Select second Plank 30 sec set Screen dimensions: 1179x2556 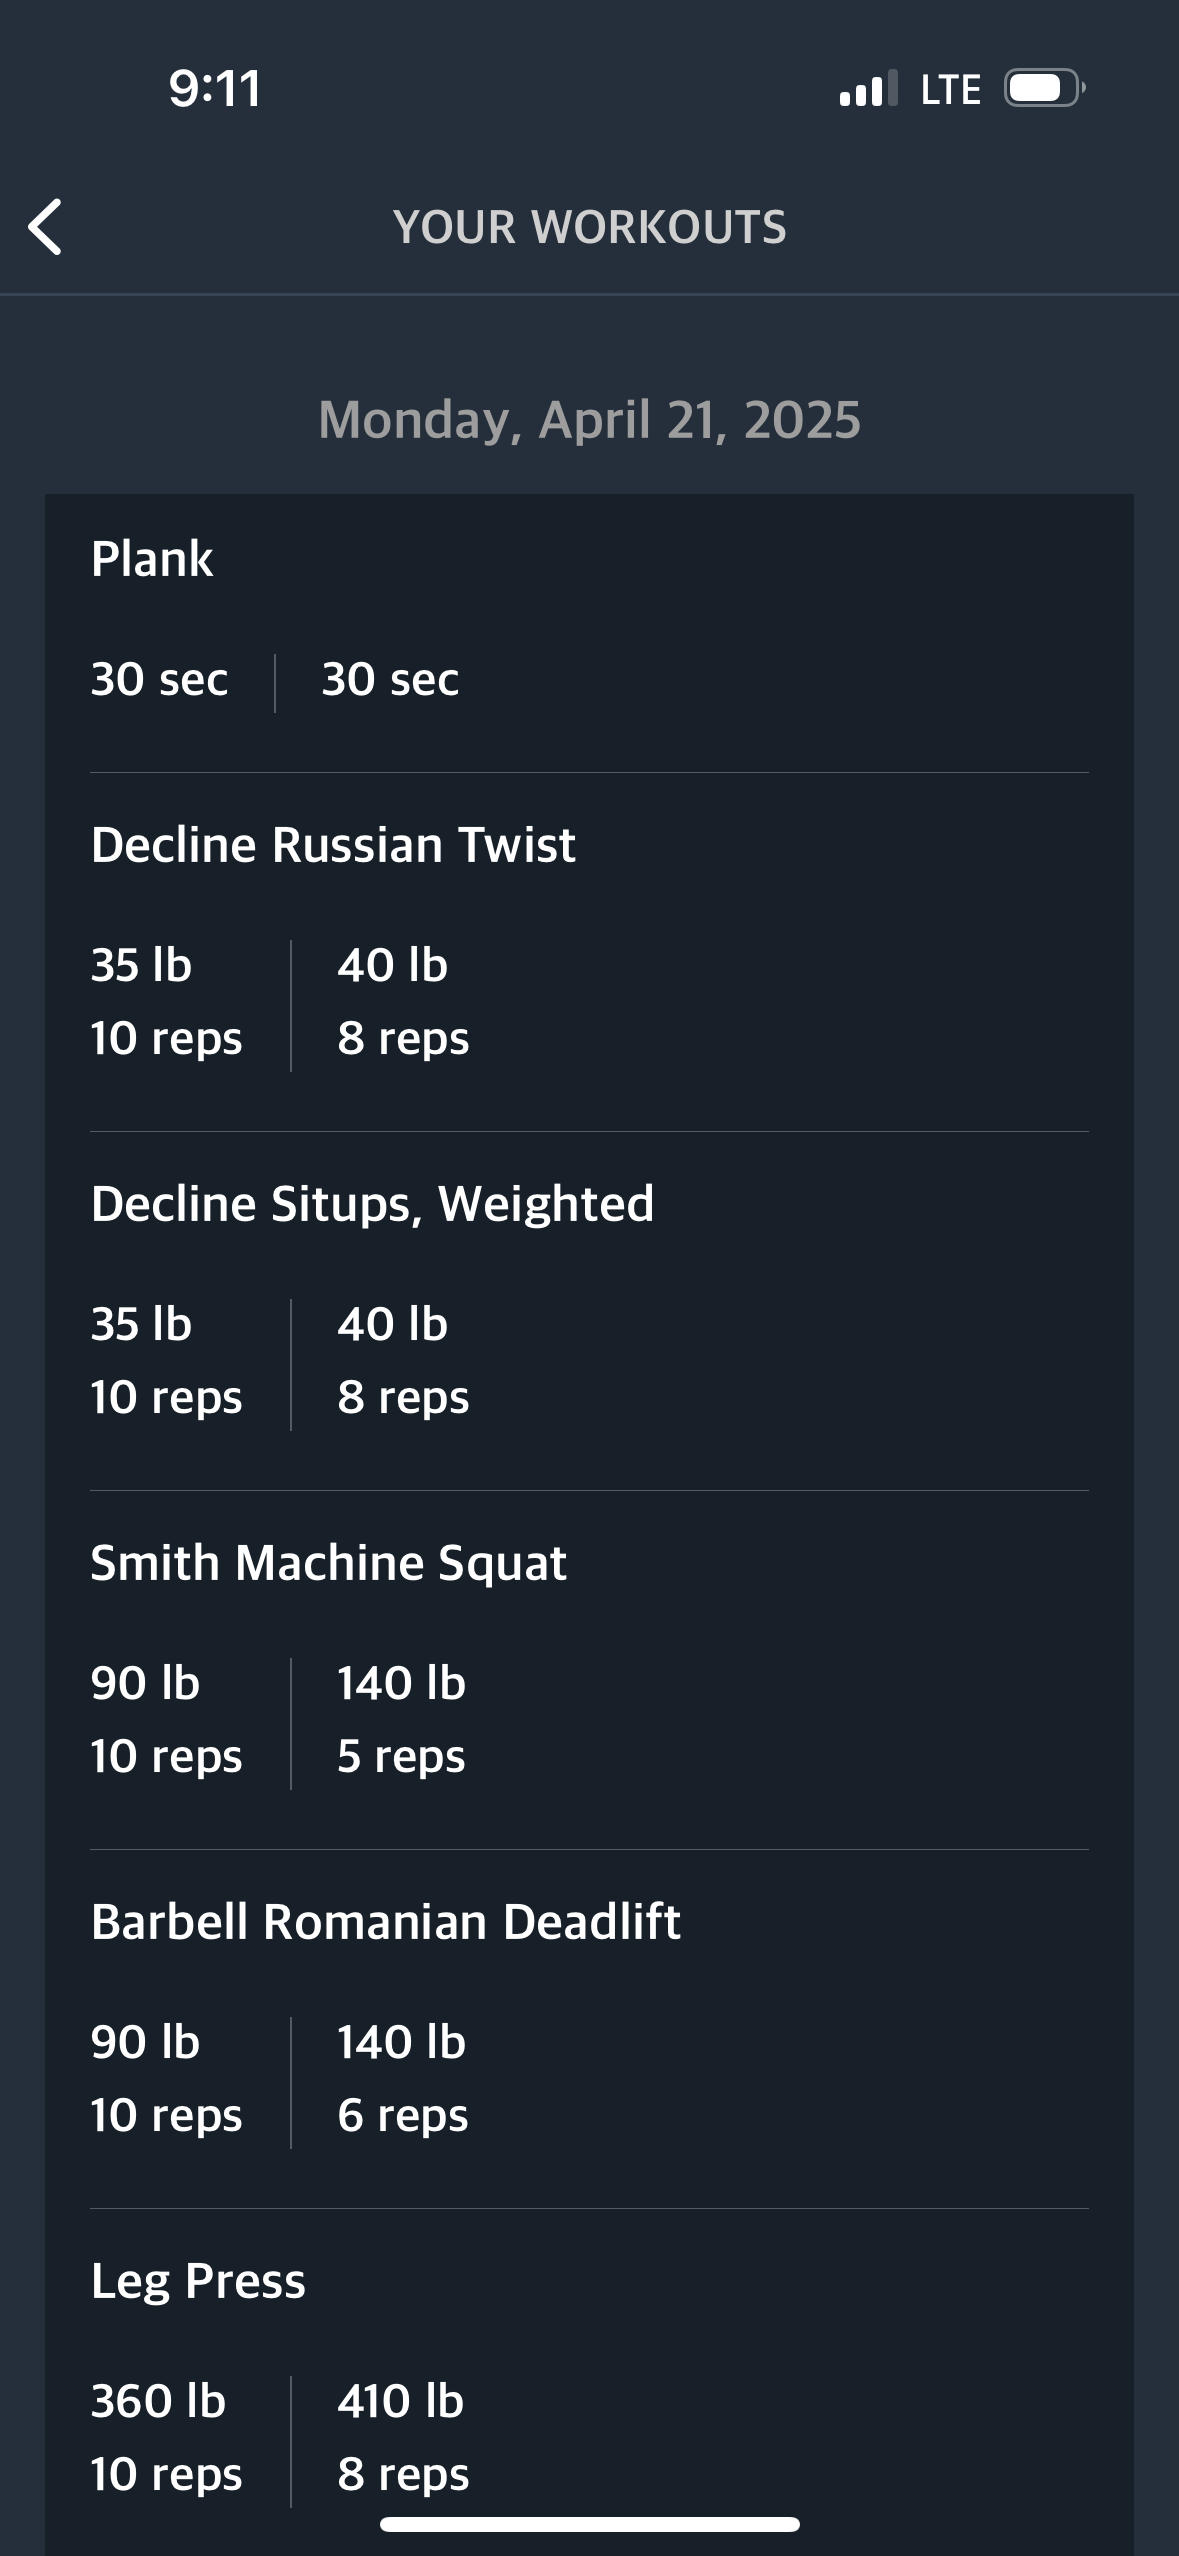[x=390, y=679]
